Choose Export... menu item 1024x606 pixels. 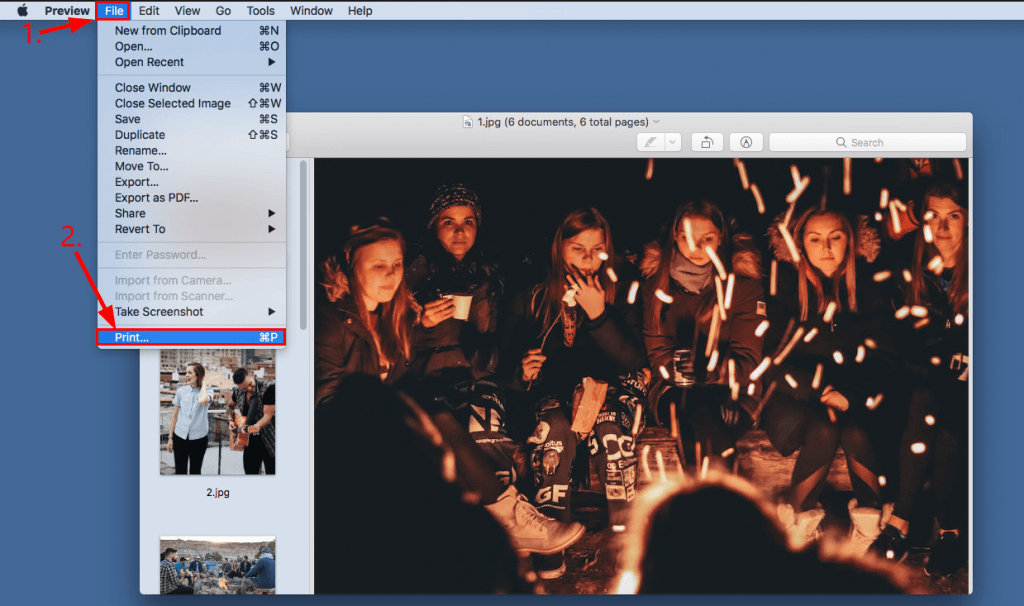[x=192, y=182]
